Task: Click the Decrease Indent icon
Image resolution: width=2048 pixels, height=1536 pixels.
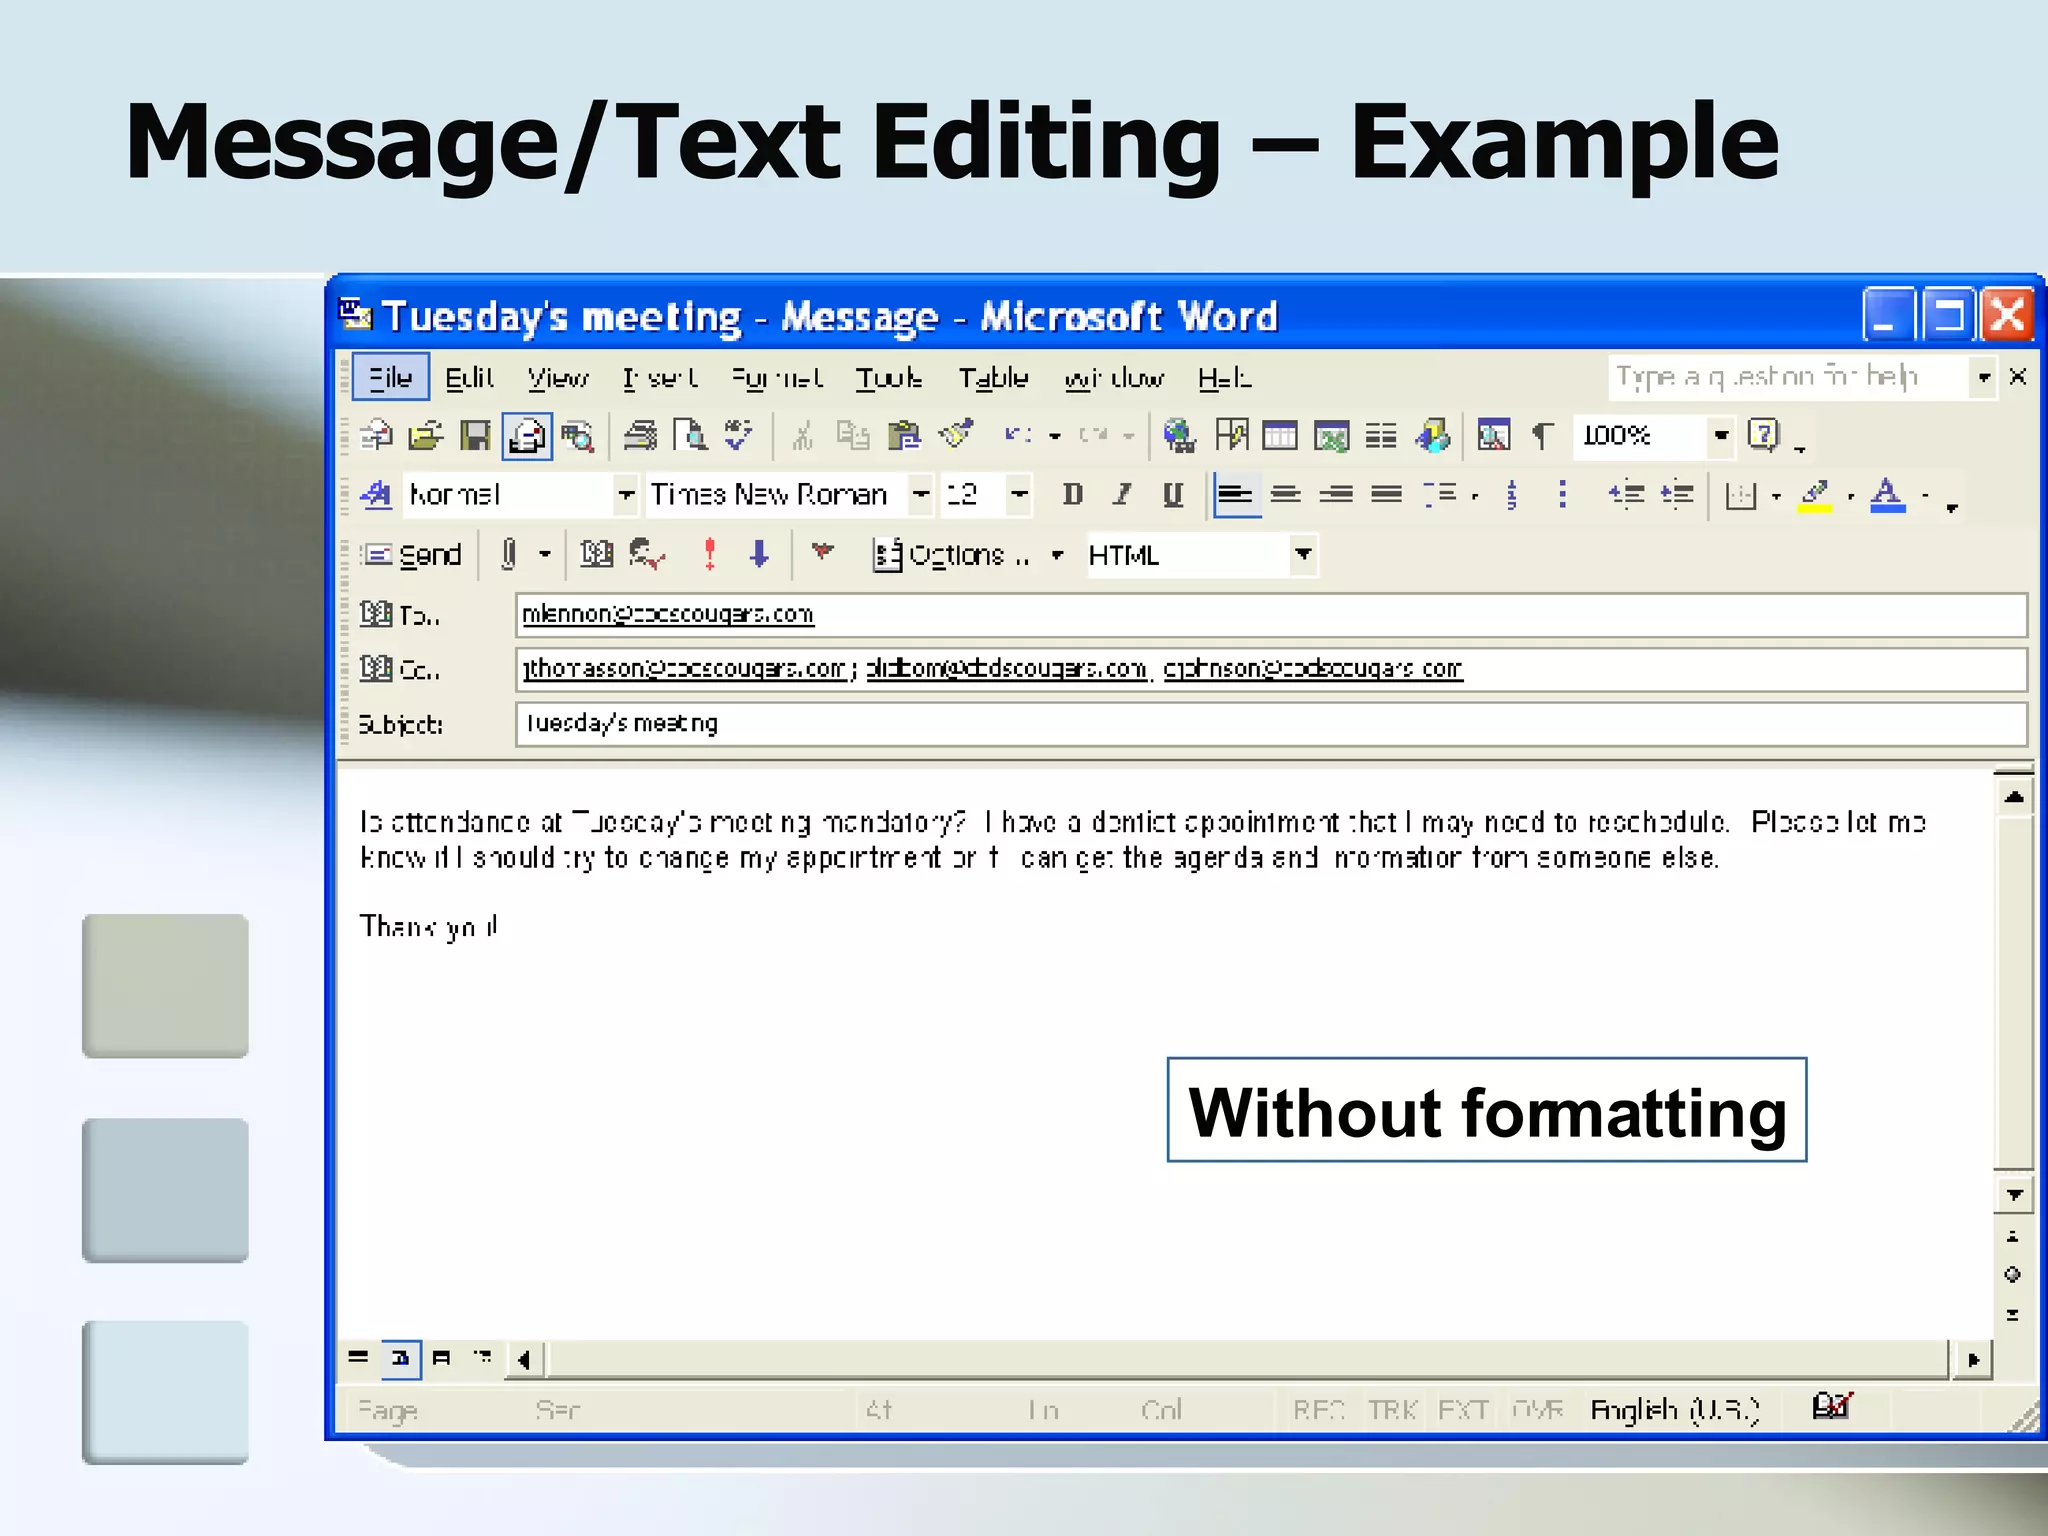Action: pyautogui.click(x=1627, y=495)
